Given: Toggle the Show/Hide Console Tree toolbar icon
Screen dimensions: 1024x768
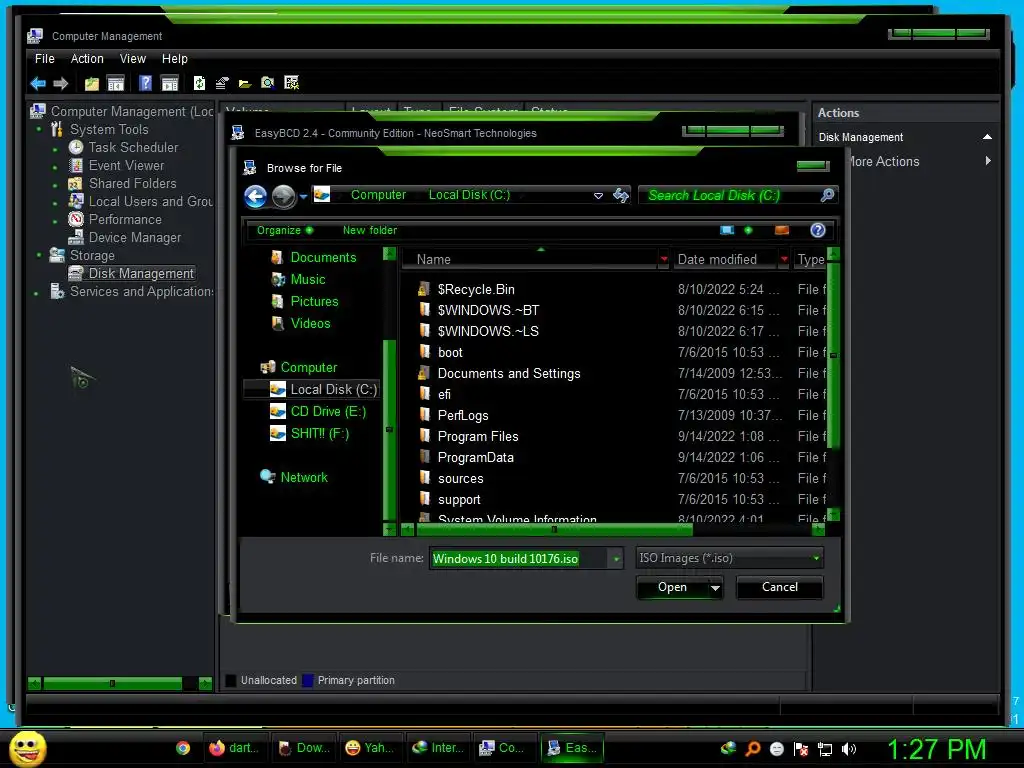Looking at the screenshot, I should click(x=116, y=83).
